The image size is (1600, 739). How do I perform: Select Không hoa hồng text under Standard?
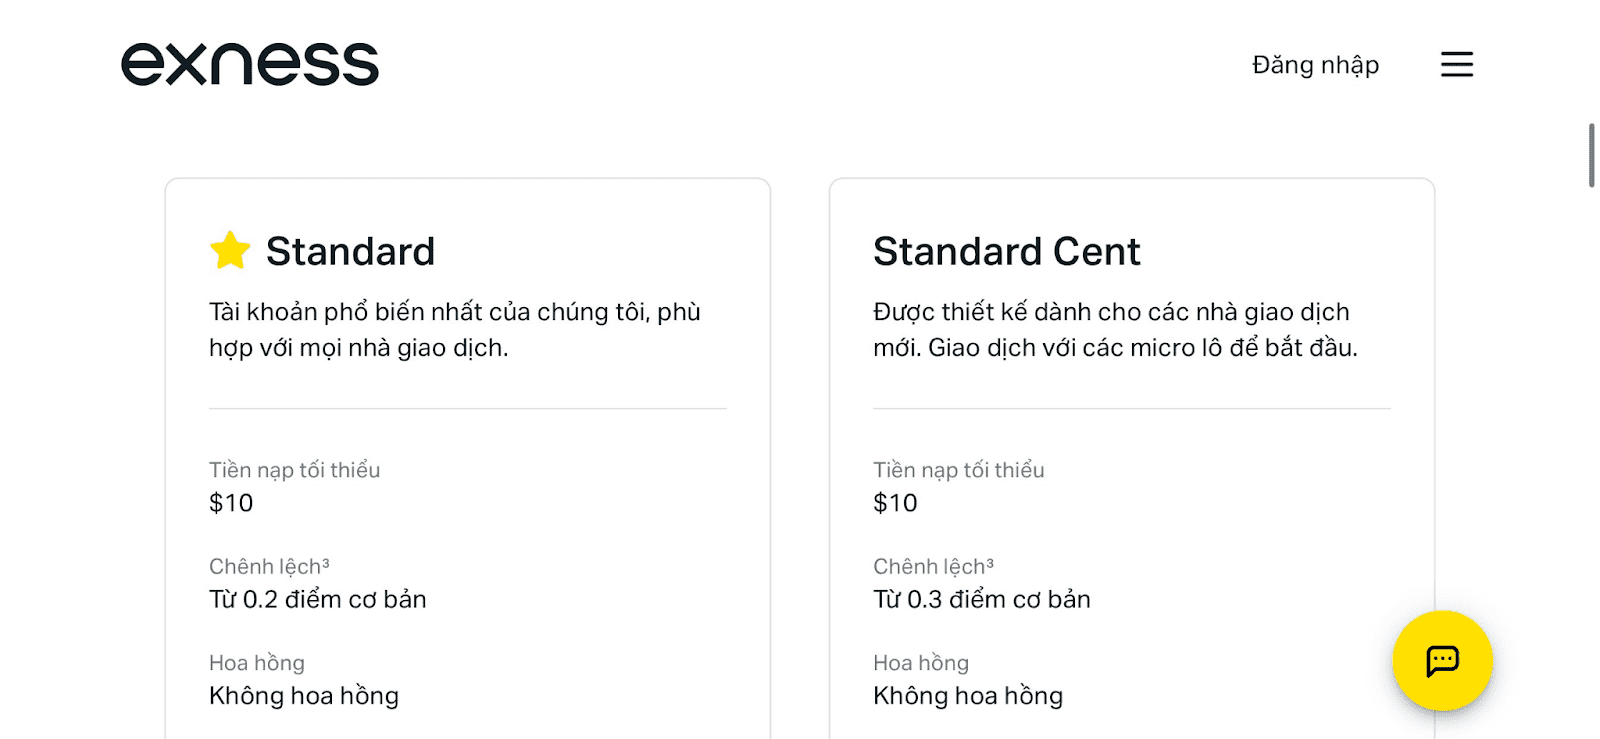(303, 695)
